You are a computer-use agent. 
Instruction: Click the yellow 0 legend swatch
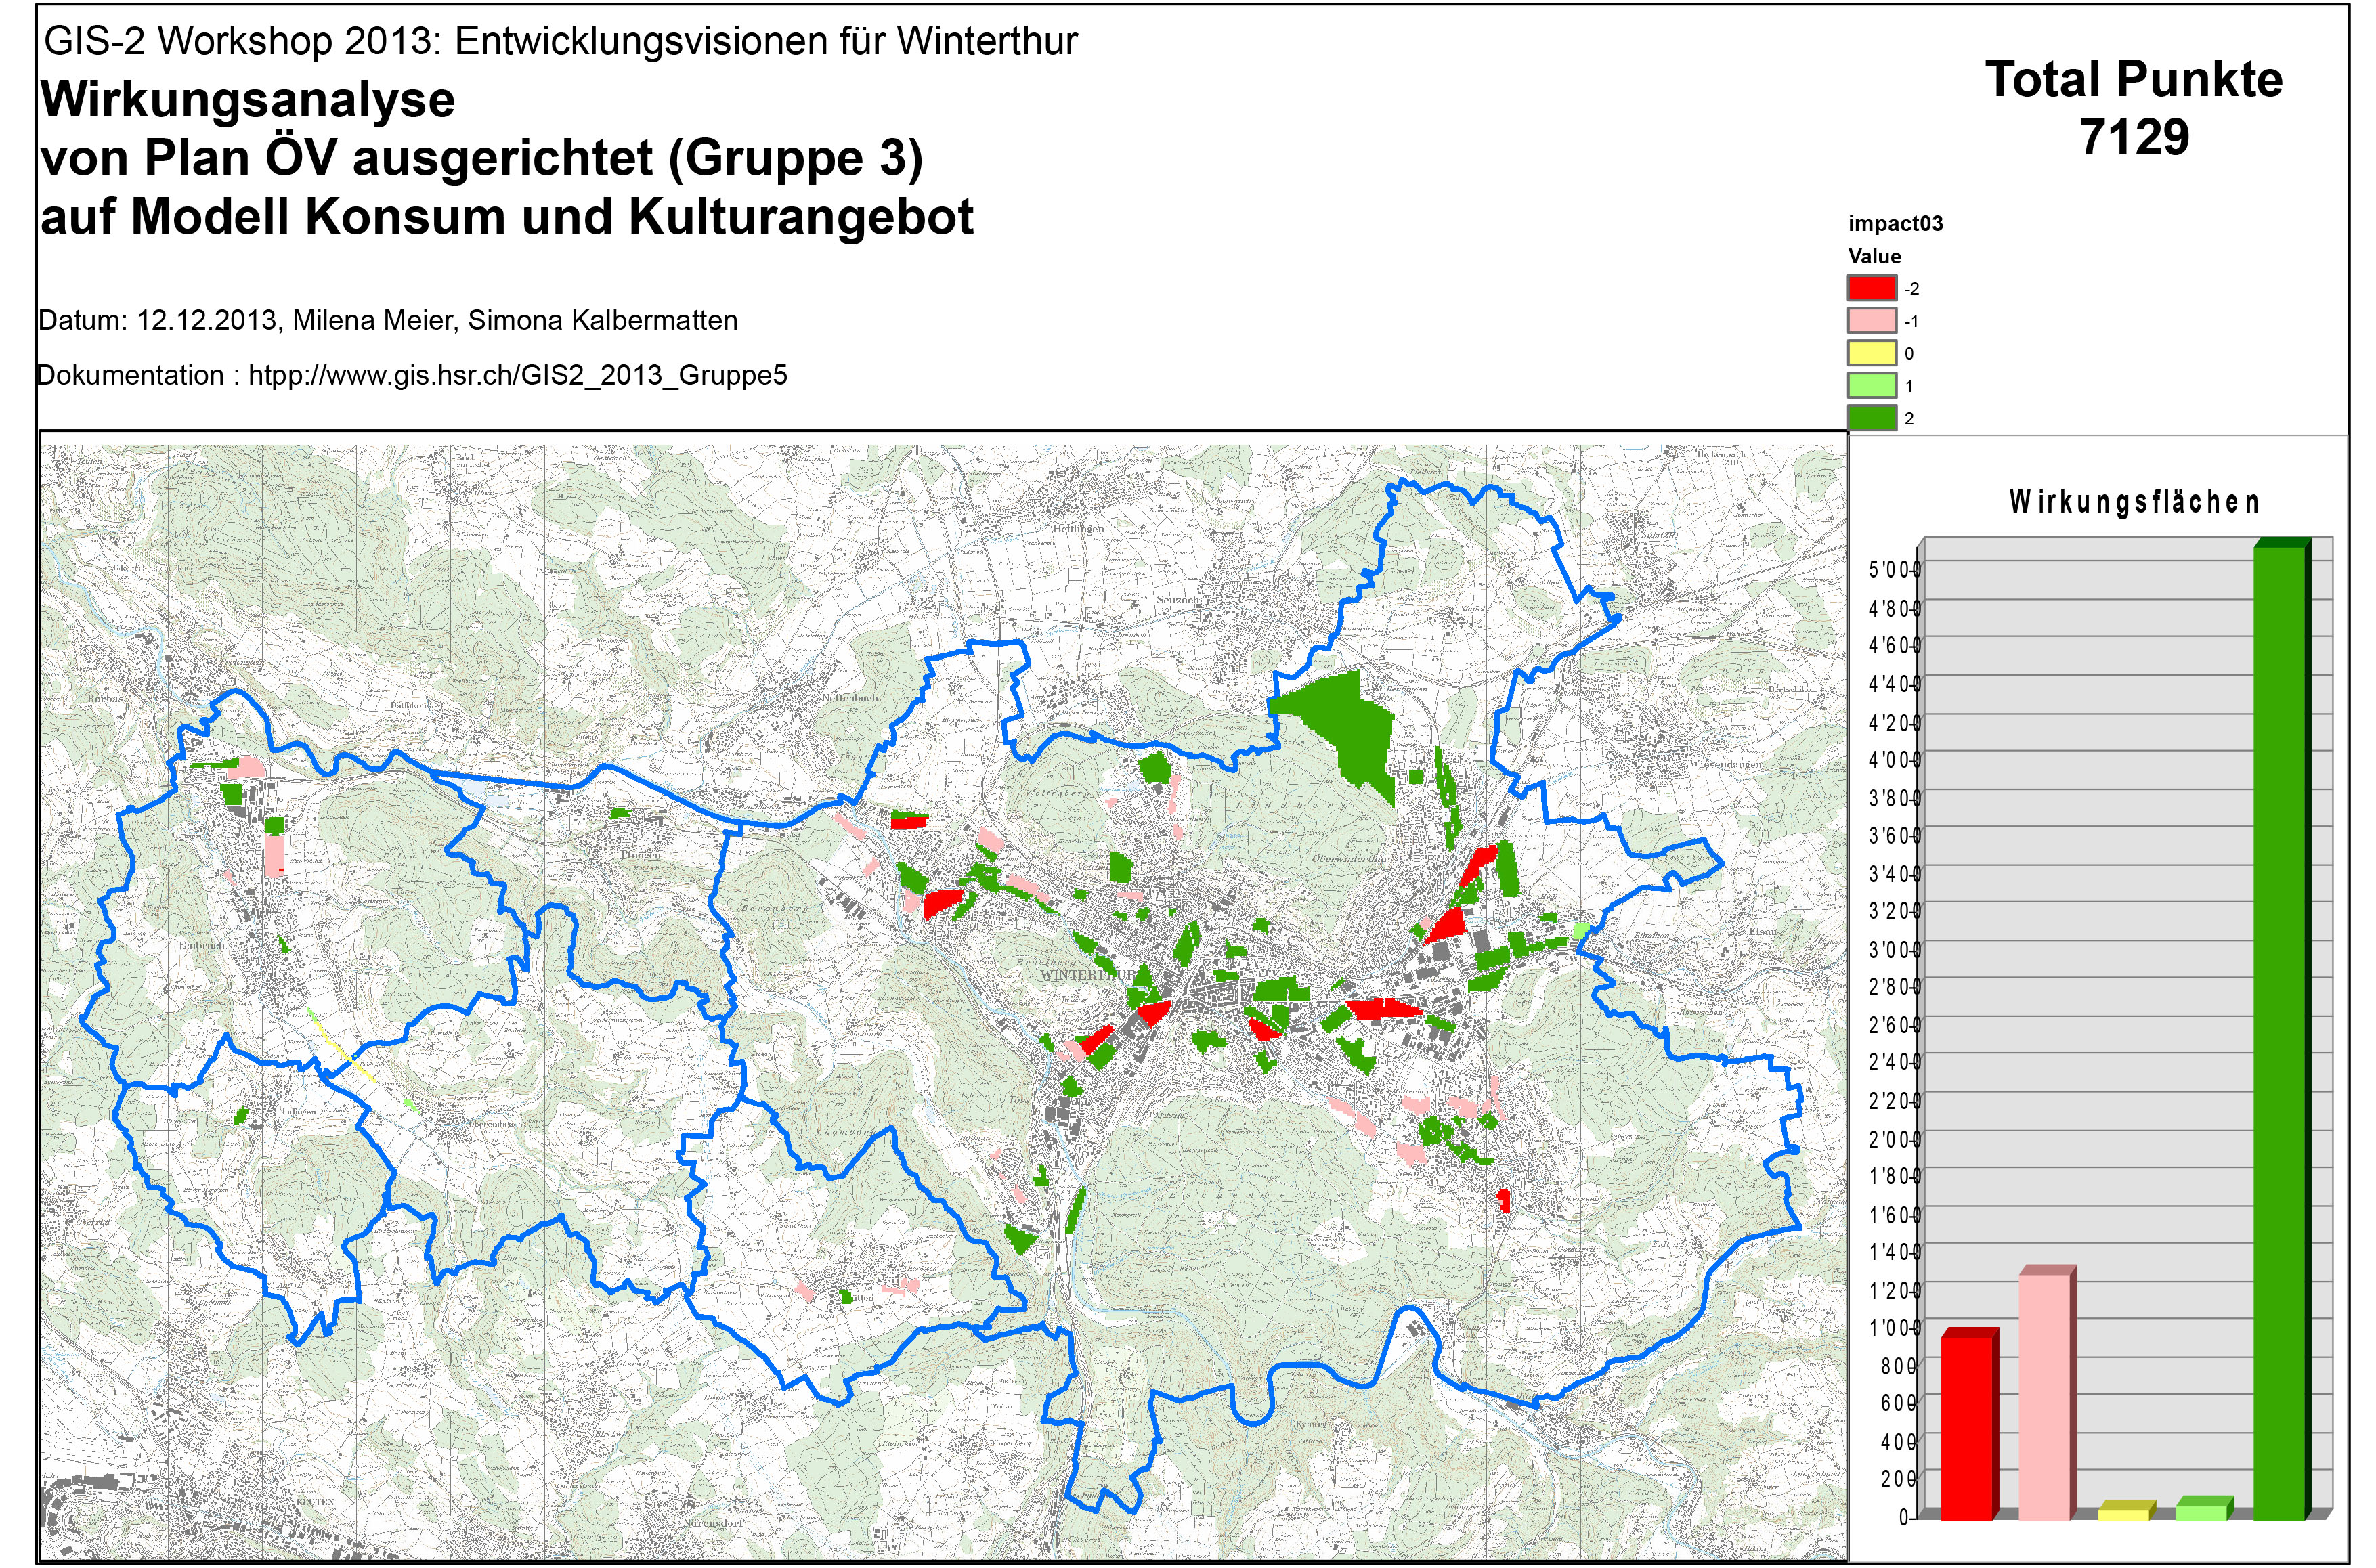[1871, 353]
